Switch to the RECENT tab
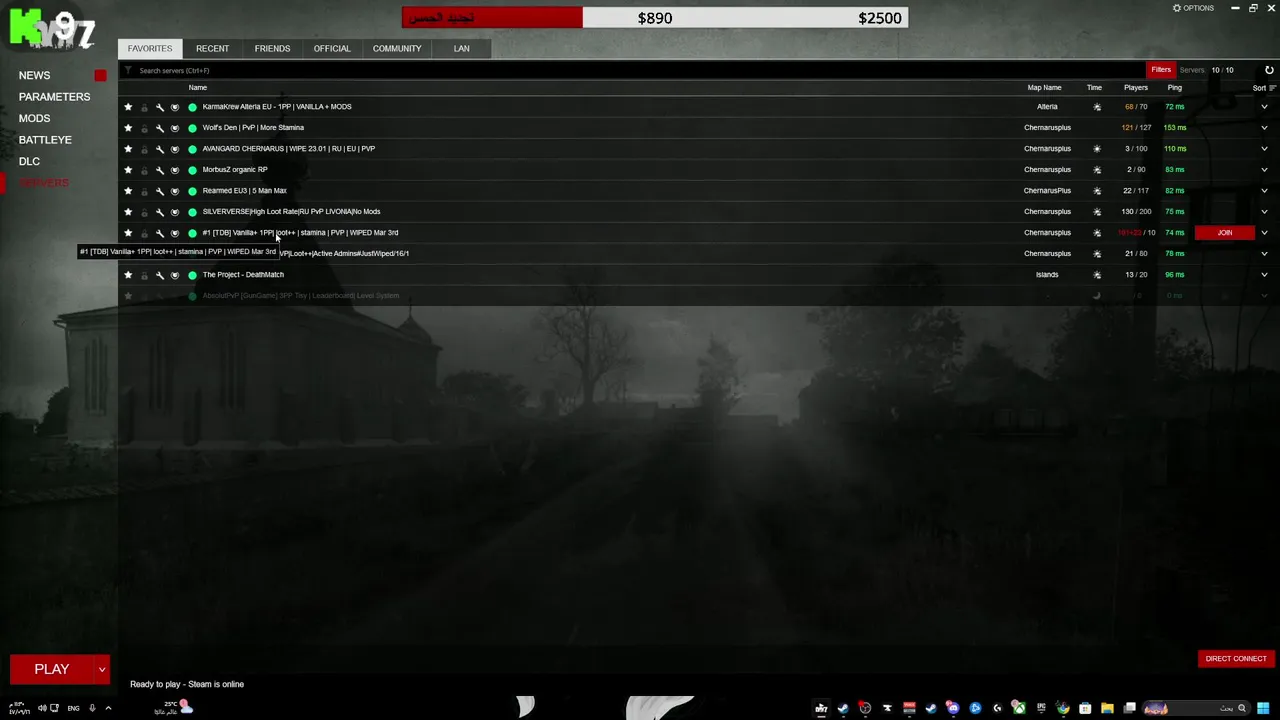This screenshot has width=1280, height=720. click(x=212, y=48)
